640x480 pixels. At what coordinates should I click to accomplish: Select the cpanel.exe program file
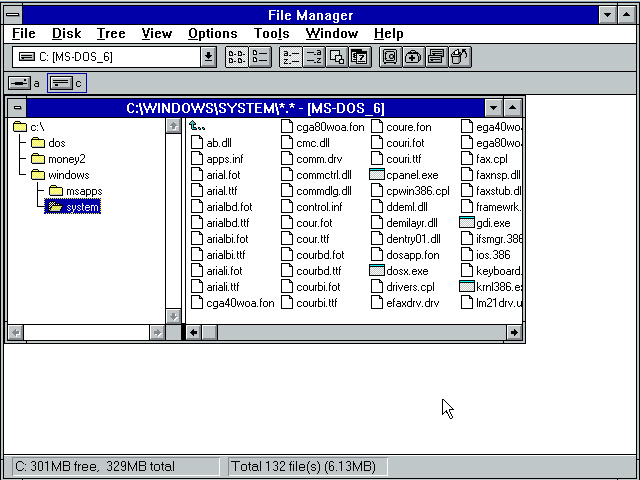(404, 175)
